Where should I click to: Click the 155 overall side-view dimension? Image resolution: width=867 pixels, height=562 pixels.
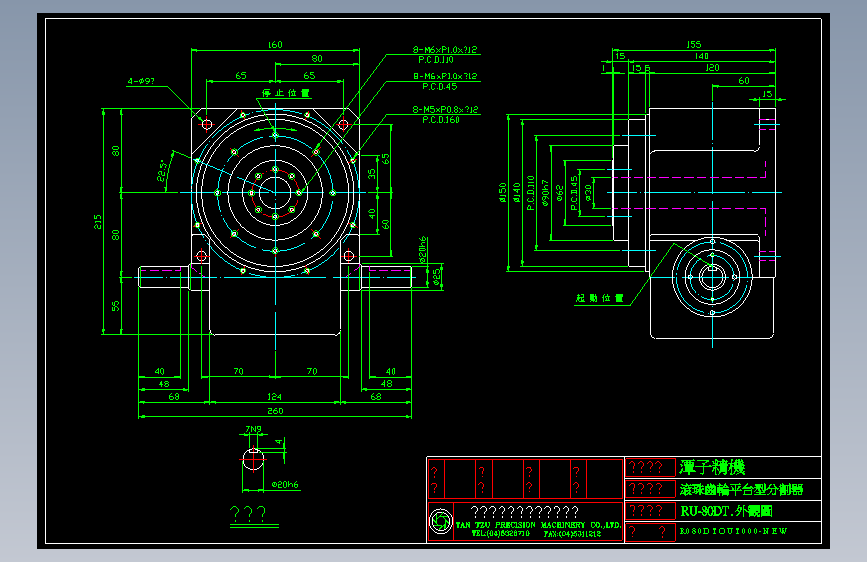(693, 45)
